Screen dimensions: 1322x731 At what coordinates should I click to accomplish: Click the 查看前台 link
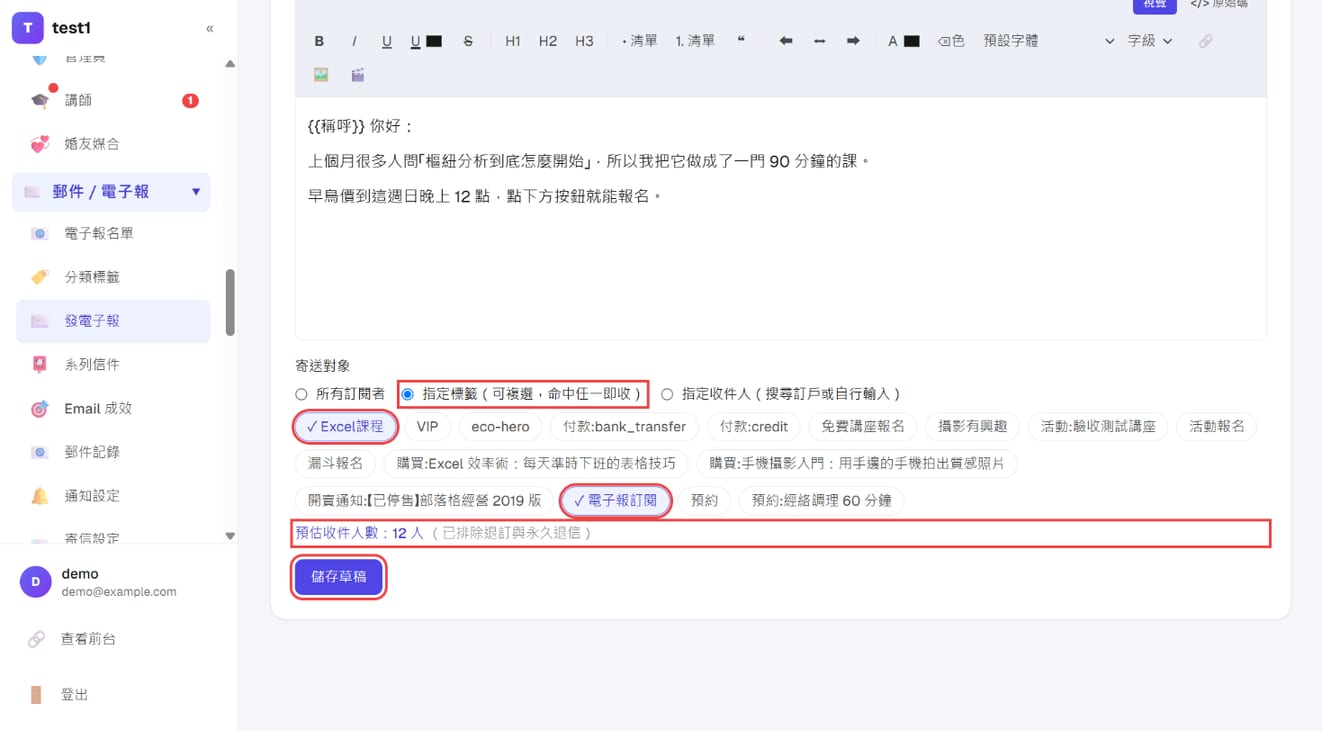88,639
